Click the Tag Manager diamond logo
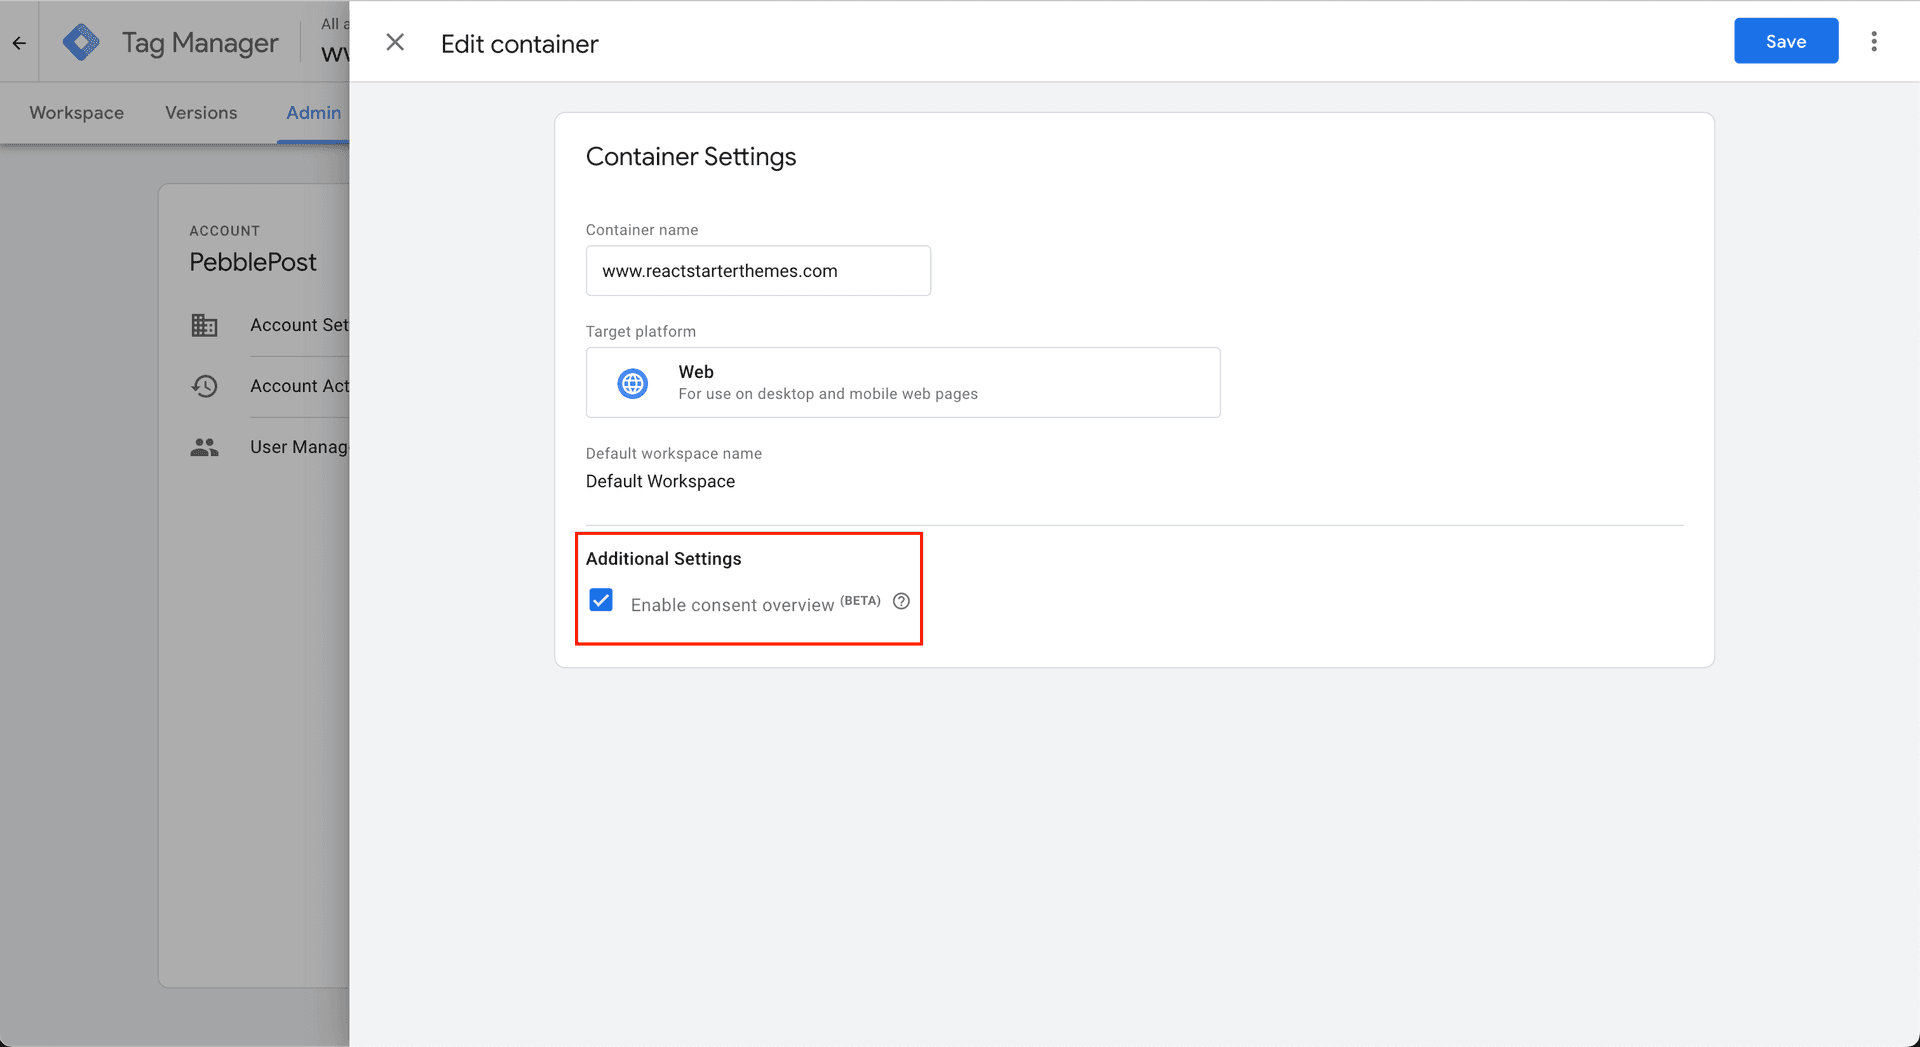Screen dimensions: 1920x1047 (x=81, y=42)
